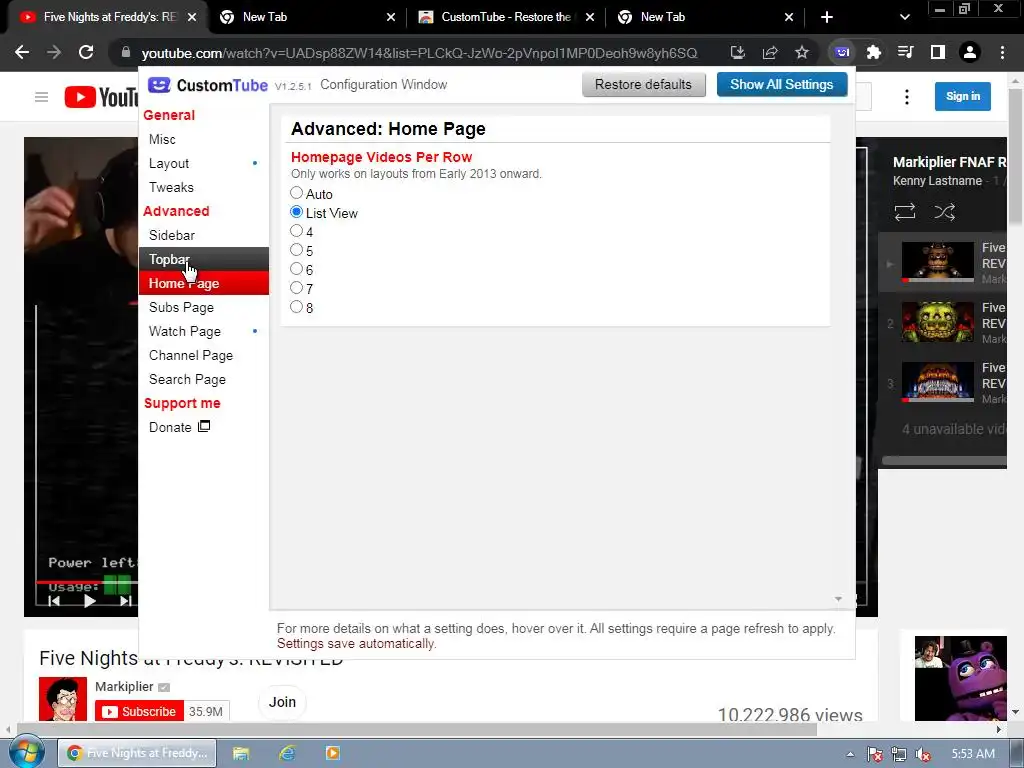Open Windows Media Player from taskbar
This screenshot has width=1024, height=768.
332,753
